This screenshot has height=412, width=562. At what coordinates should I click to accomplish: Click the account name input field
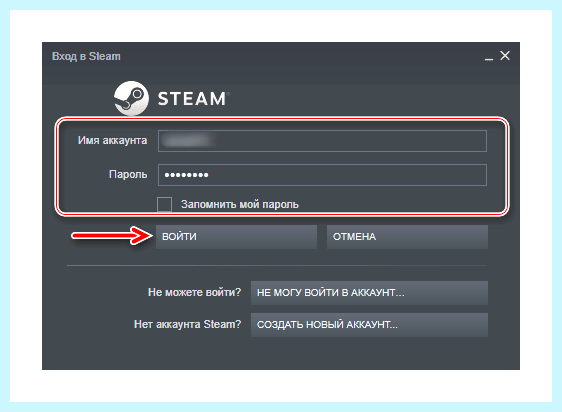[322, 141]
